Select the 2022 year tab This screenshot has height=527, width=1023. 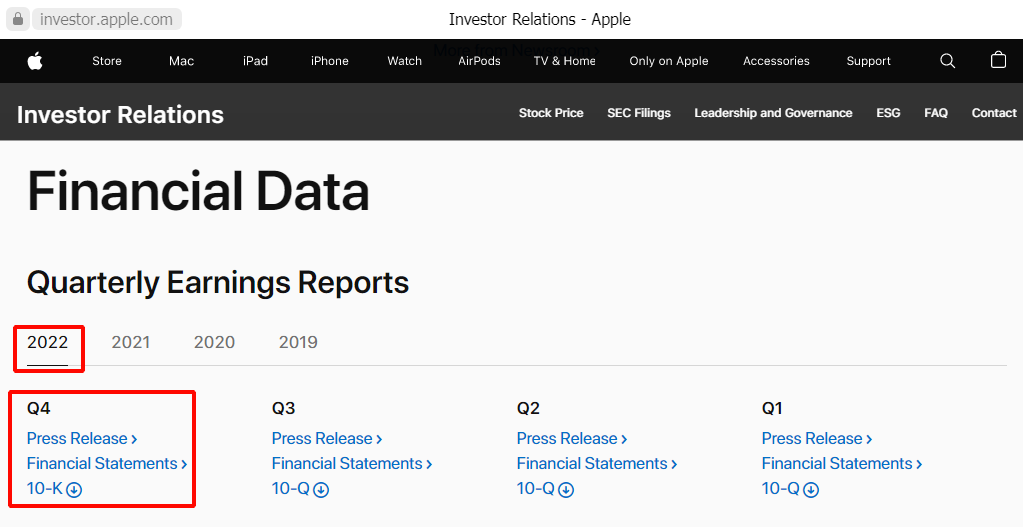click(47, 342)
